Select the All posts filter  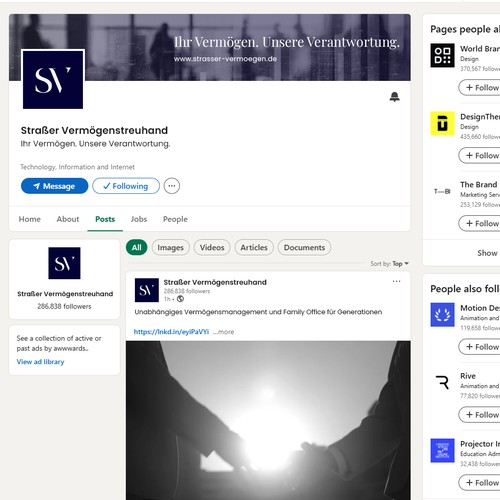coord(137,248)
